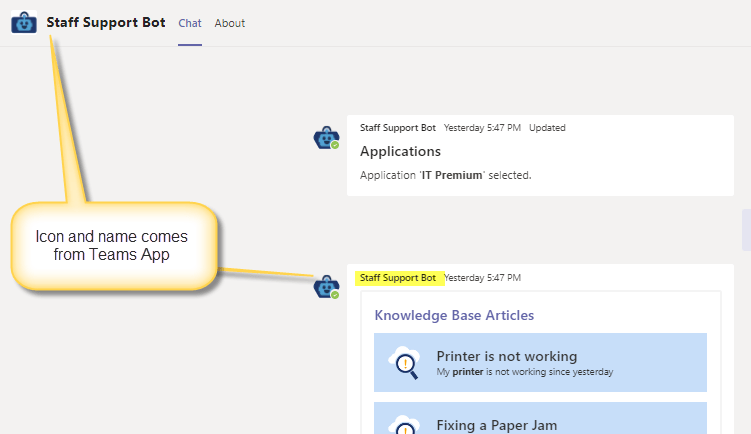Screen dimensions: 751x434
Task: Click the chat scrollbar on right edge
Action: click(x=746, y=230)
